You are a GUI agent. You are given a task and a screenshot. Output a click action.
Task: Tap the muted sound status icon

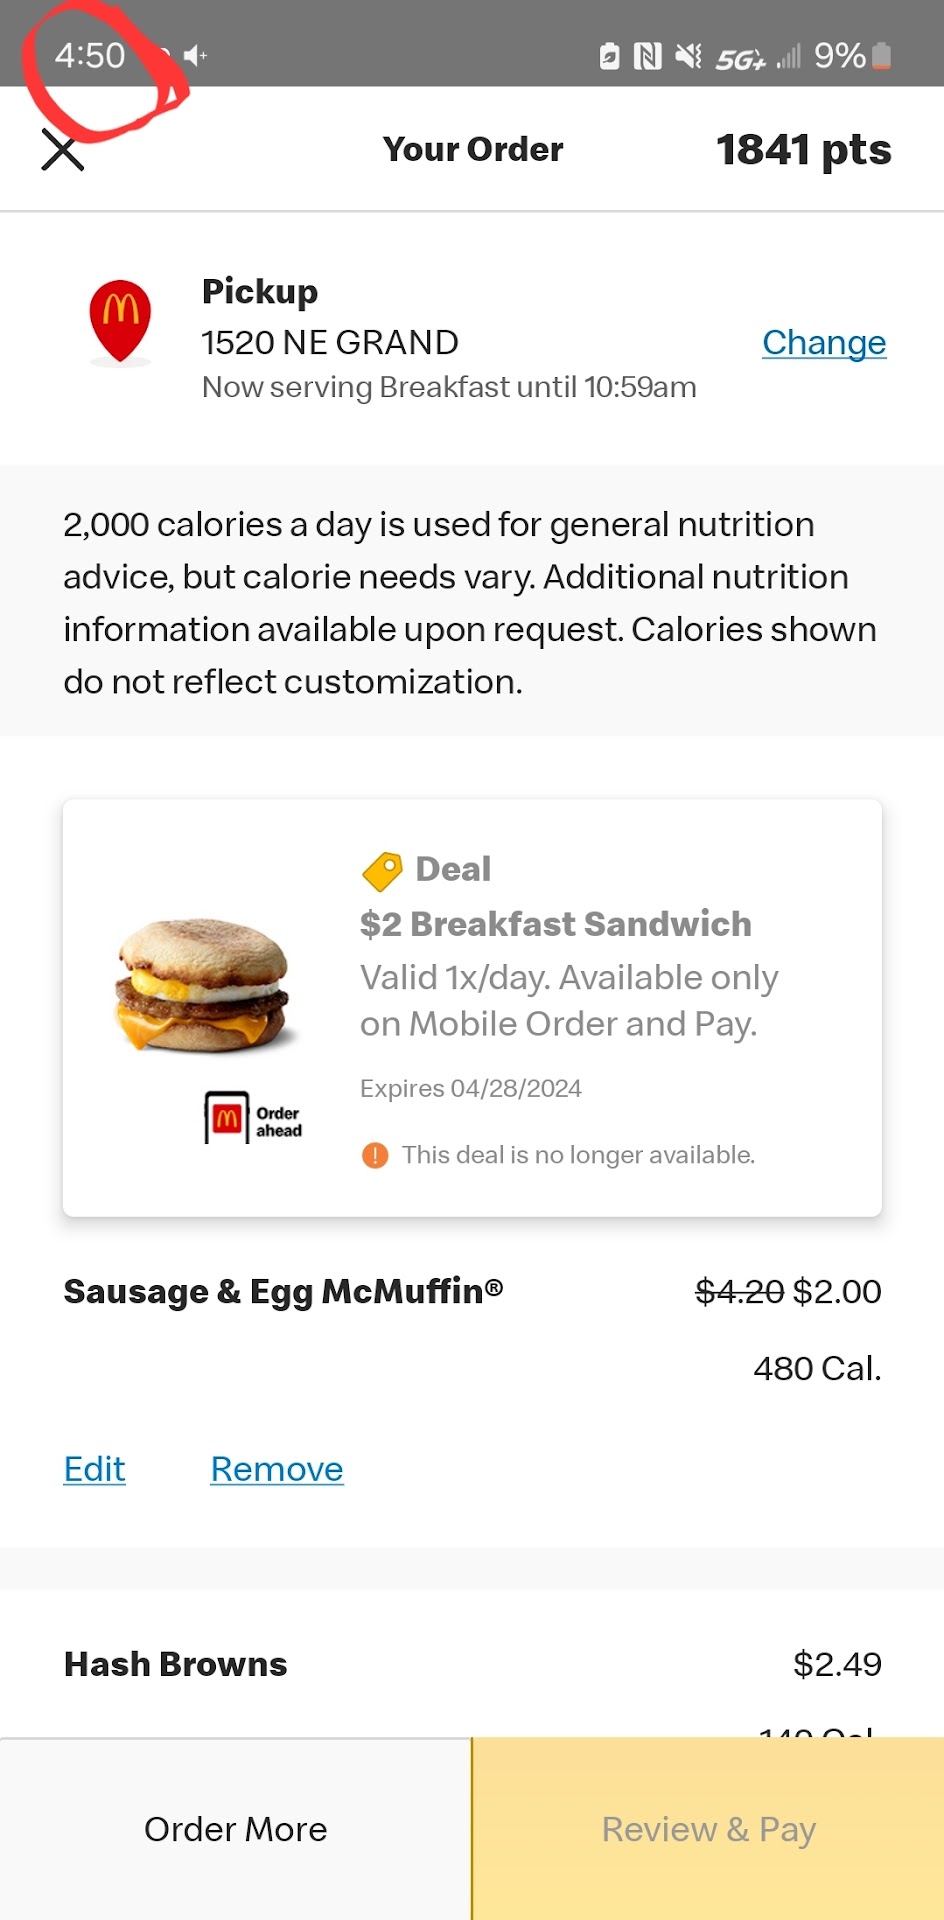pos(688,56)
